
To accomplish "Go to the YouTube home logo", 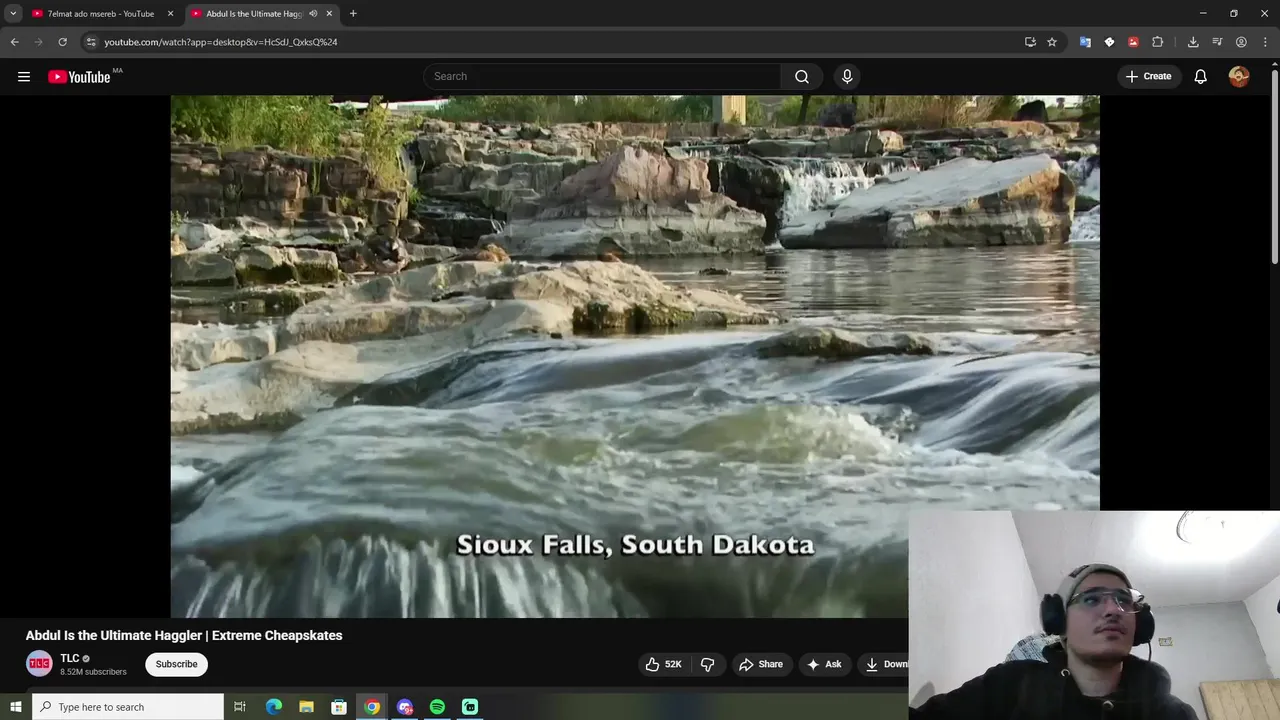I will point(79,77).
